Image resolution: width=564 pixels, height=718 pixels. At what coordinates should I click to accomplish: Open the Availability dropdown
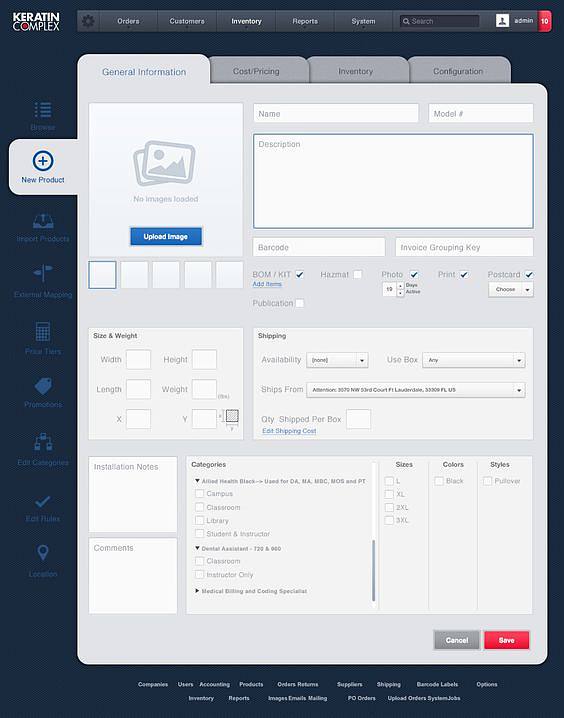(337, 360)
